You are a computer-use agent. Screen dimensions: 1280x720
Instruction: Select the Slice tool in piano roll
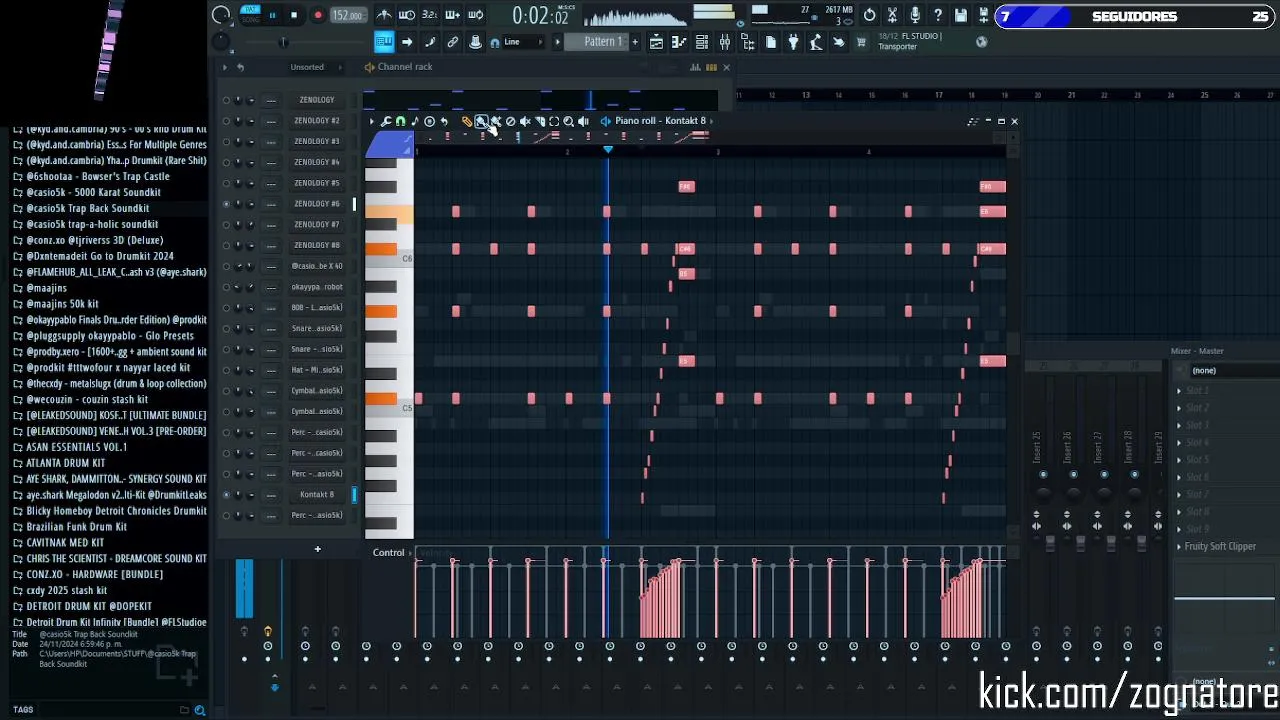tap(539, 121)
